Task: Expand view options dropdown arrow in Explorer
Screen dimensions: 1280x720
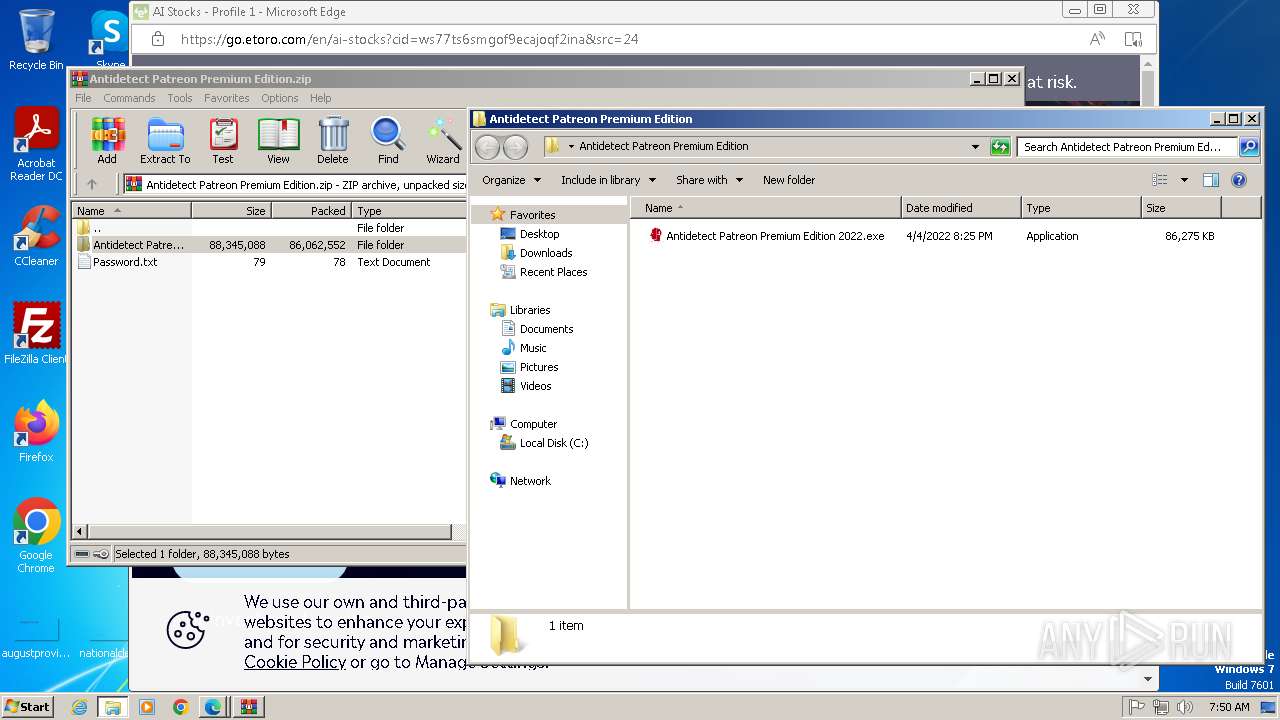Action: click(x=1184, y=180)
